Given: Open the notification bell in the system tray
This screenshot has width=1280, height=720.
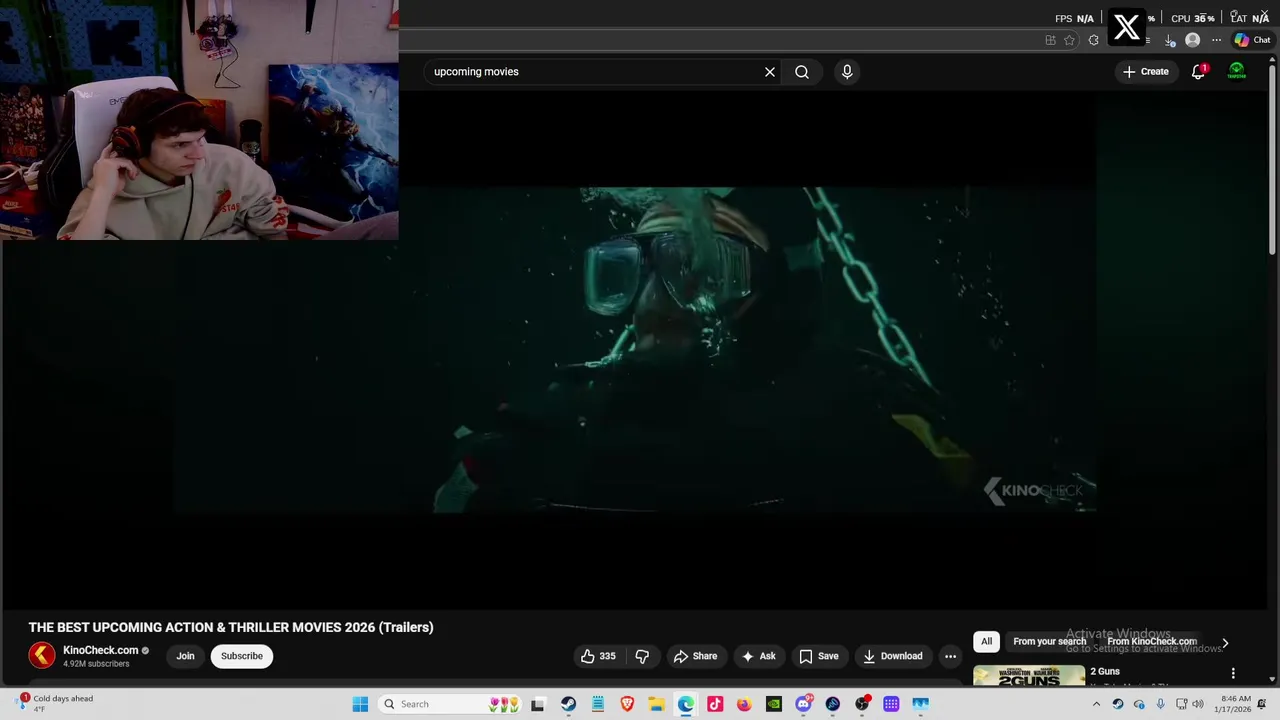Looking at the screenshot, I should click(1263, 704).
